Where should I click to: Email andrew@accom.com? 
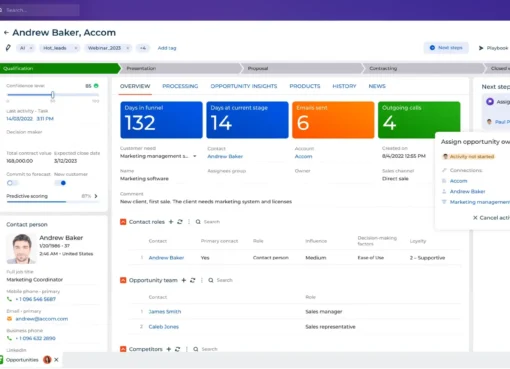coord(42,319)
